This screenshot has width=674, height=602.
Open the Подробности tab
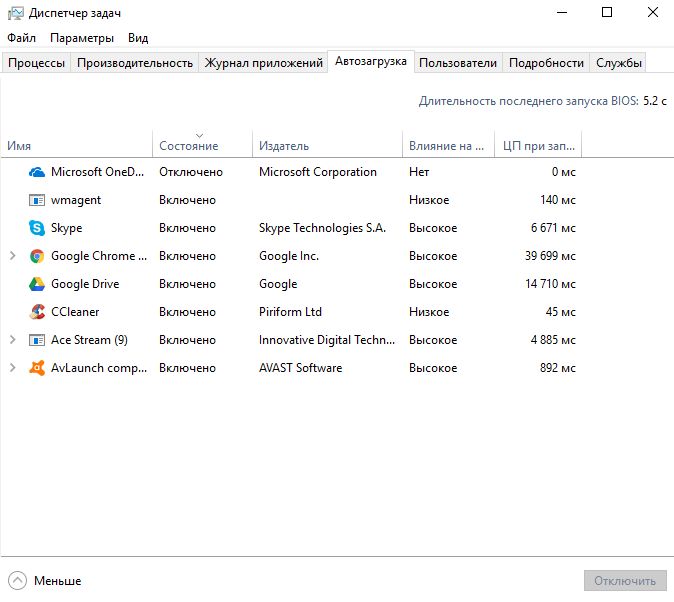546,63
